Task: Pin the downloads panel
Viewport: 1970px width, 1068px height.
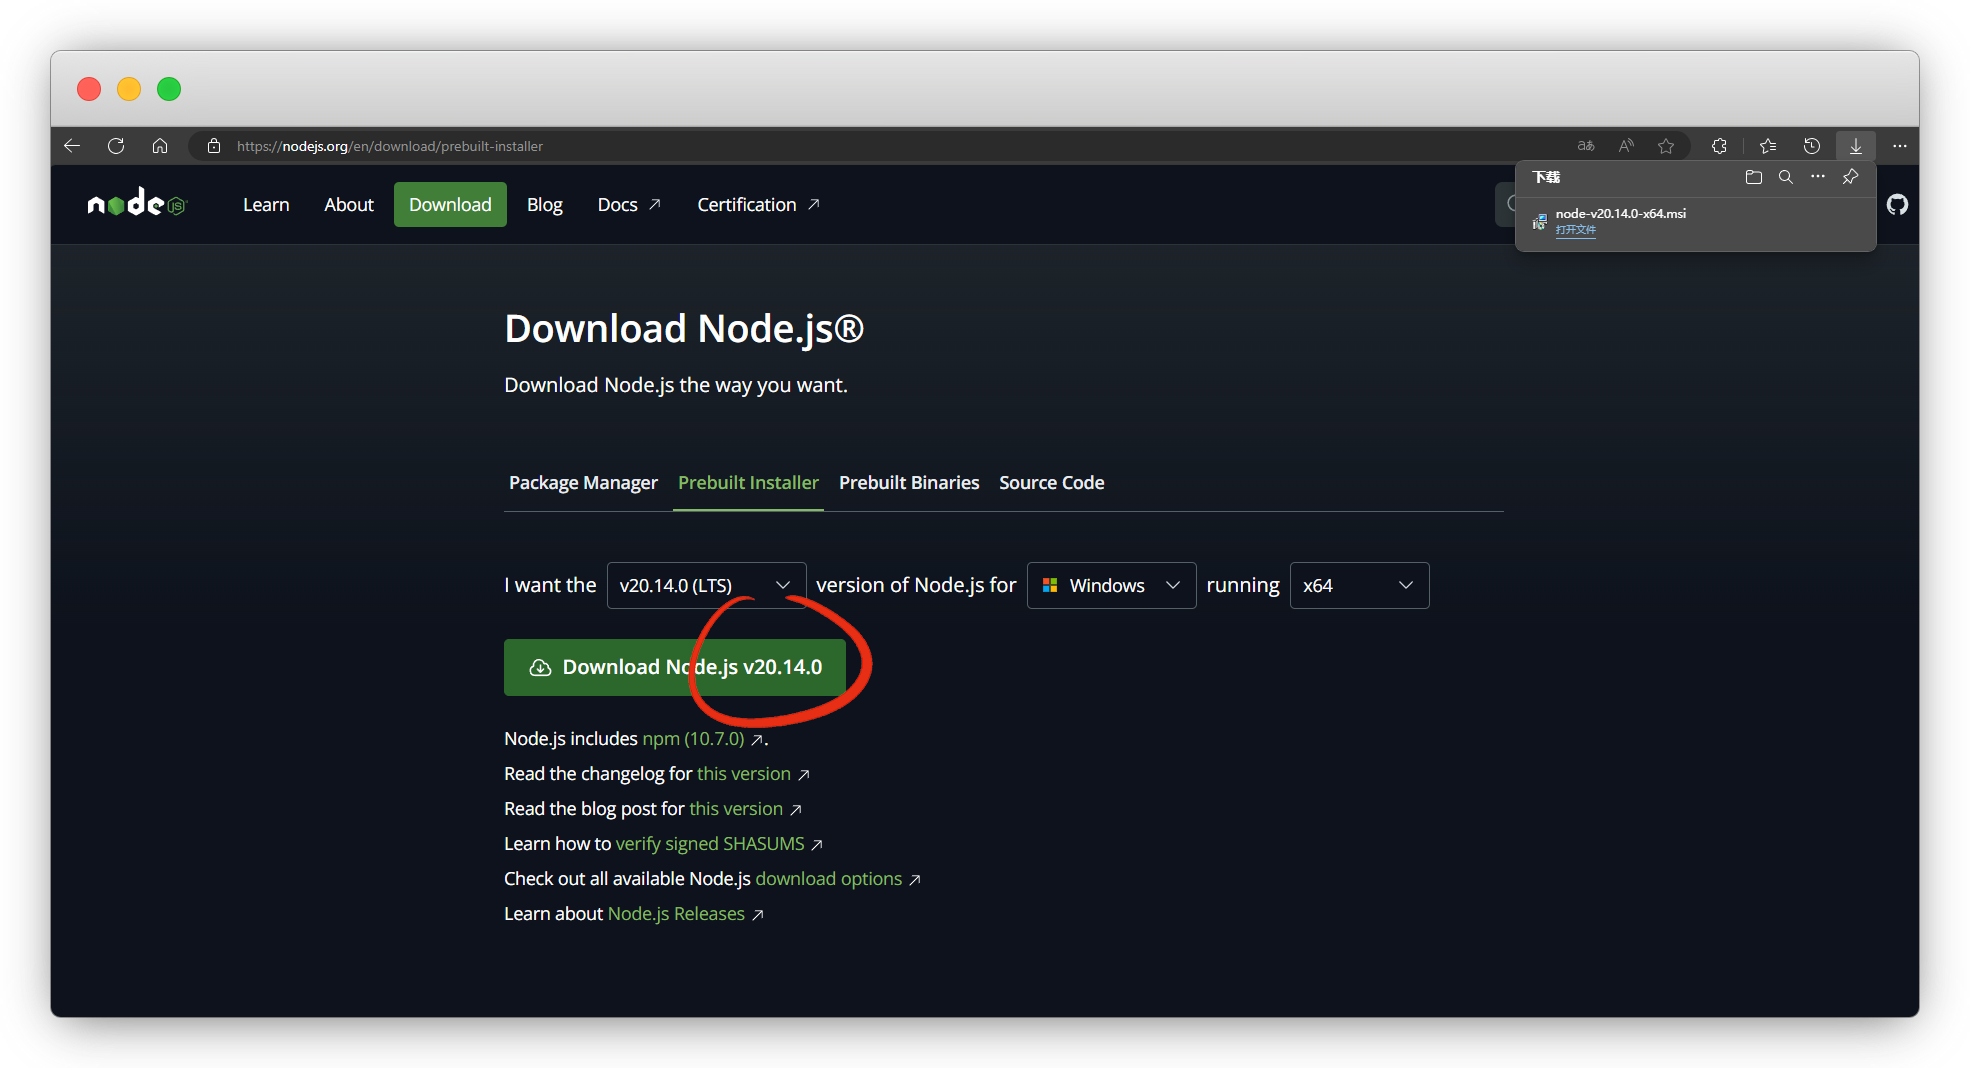Action: 1851,177
